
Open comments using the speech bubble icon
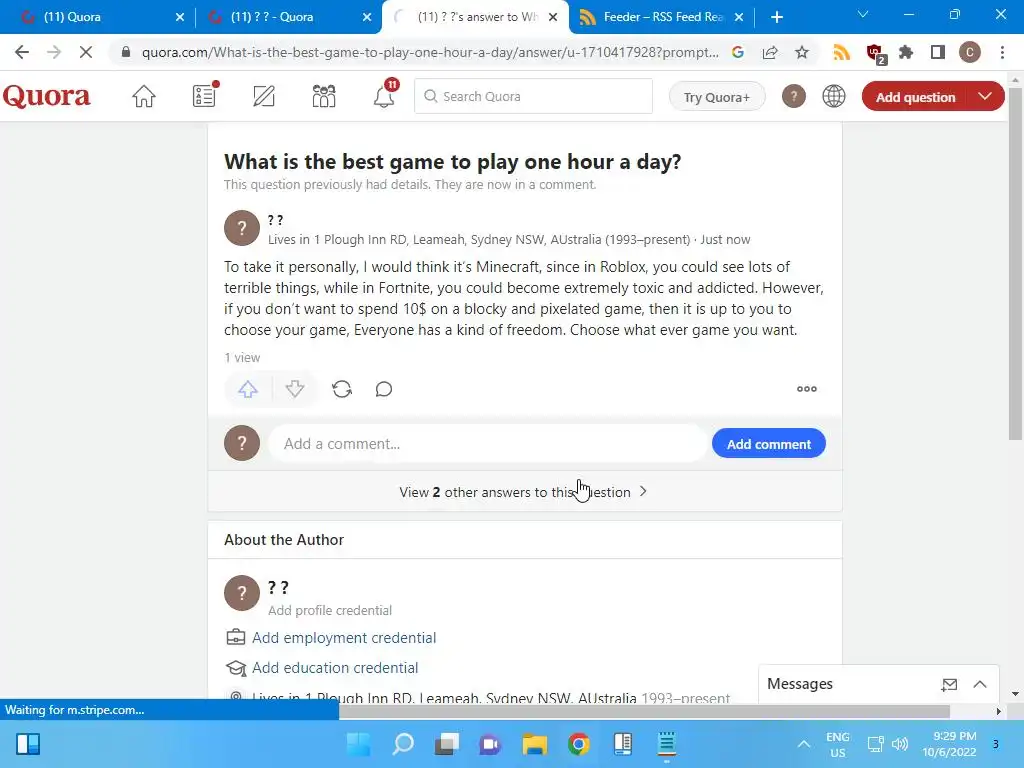point(384,389)
